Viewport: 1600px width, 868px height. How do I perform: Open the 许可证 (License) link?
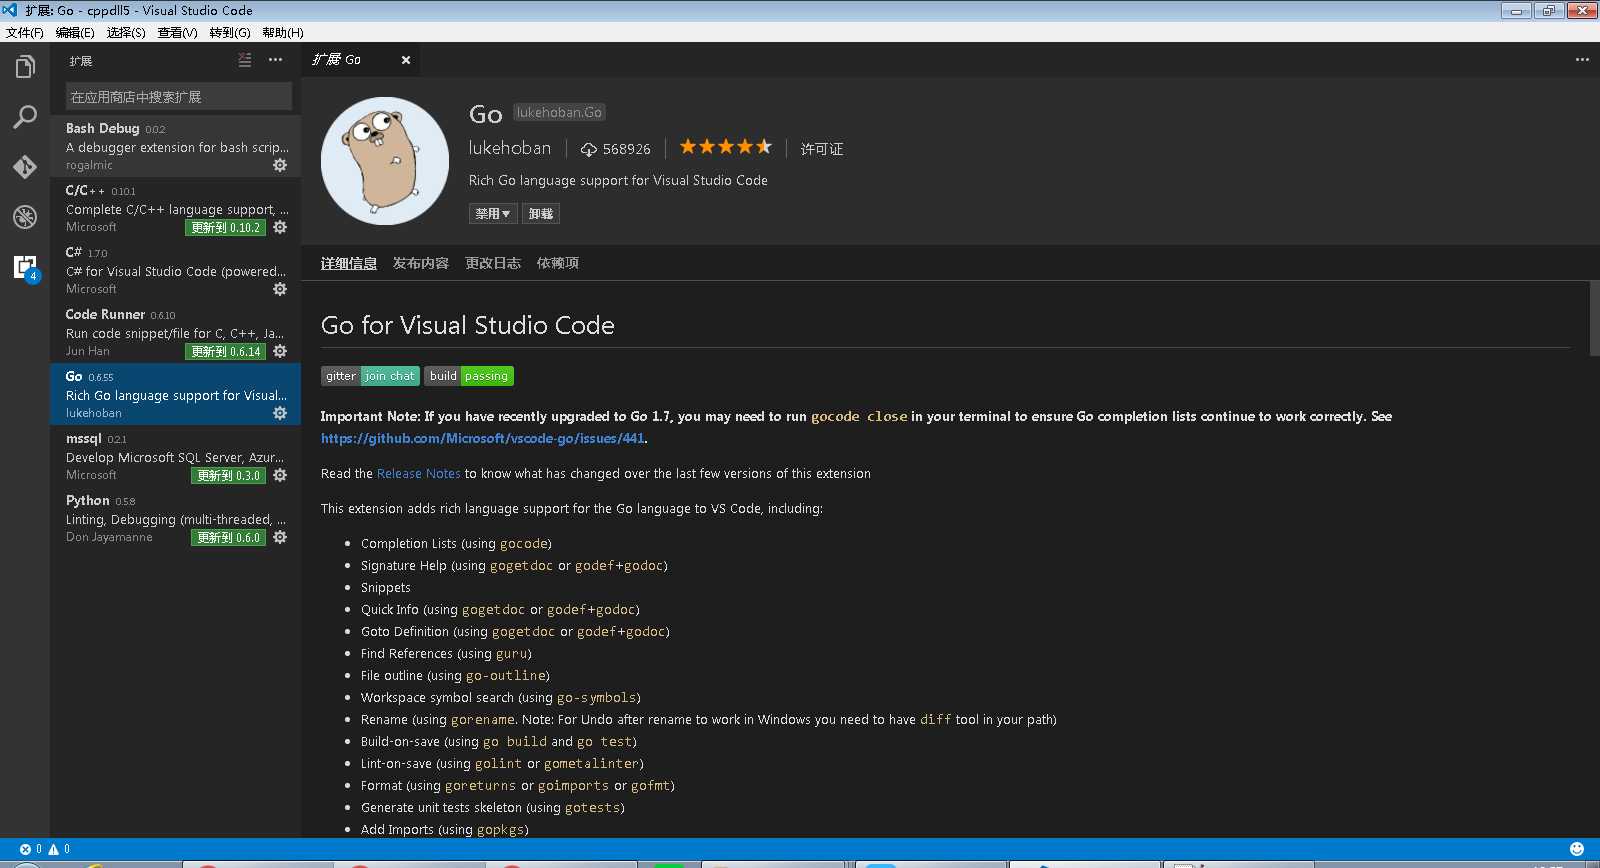coord(822,149)
